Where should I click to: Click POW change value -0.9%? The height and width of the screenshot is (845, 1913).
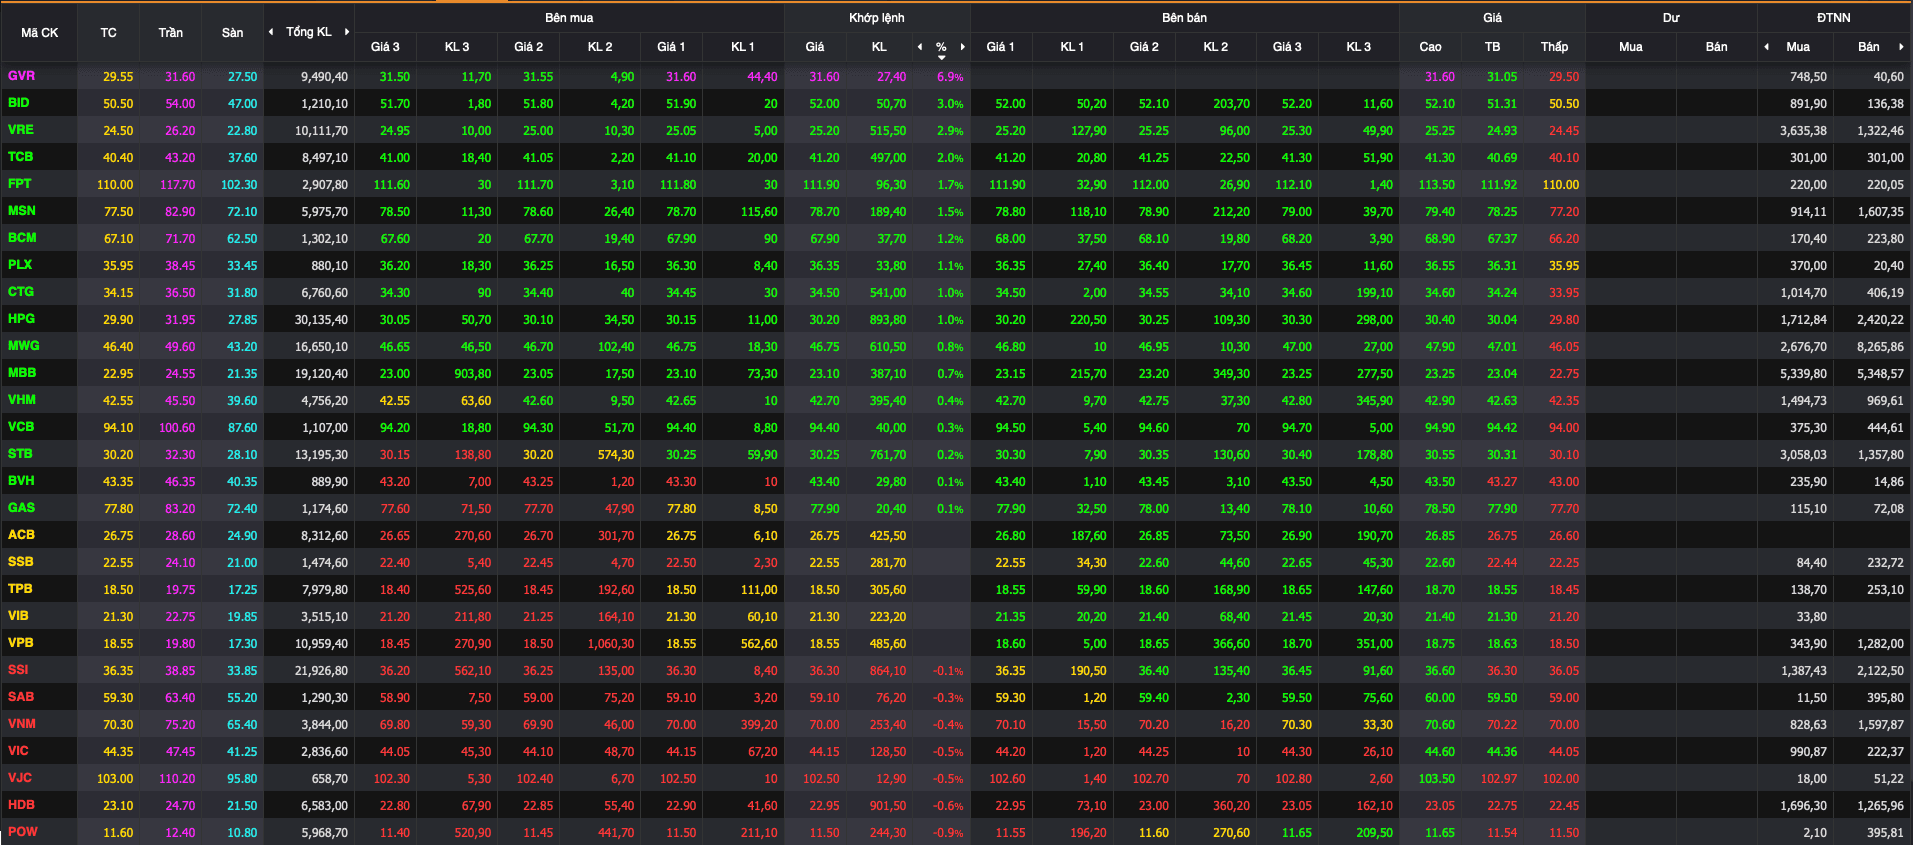click(x=948, y=833)
